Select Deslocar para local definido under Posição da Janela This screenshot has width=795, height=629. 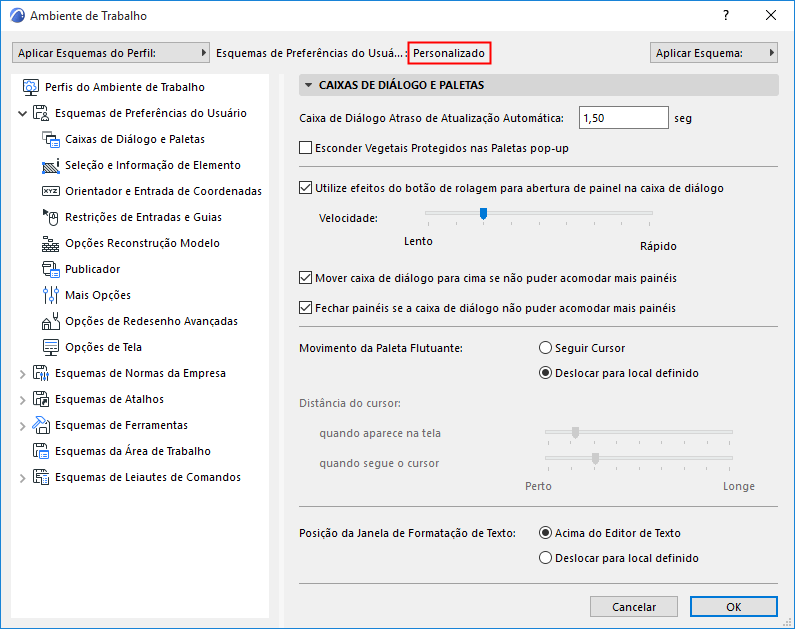545,558
